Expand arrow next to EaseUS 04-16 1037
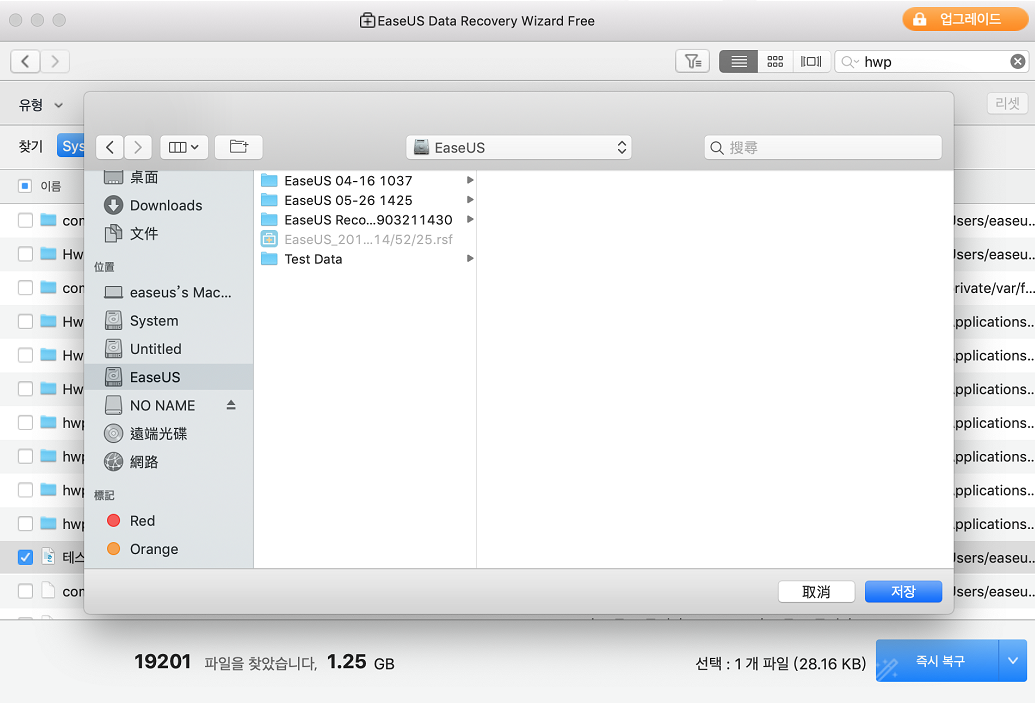Screen dimensions: 1035x703 pyautogui.click(x=470, y=180)
